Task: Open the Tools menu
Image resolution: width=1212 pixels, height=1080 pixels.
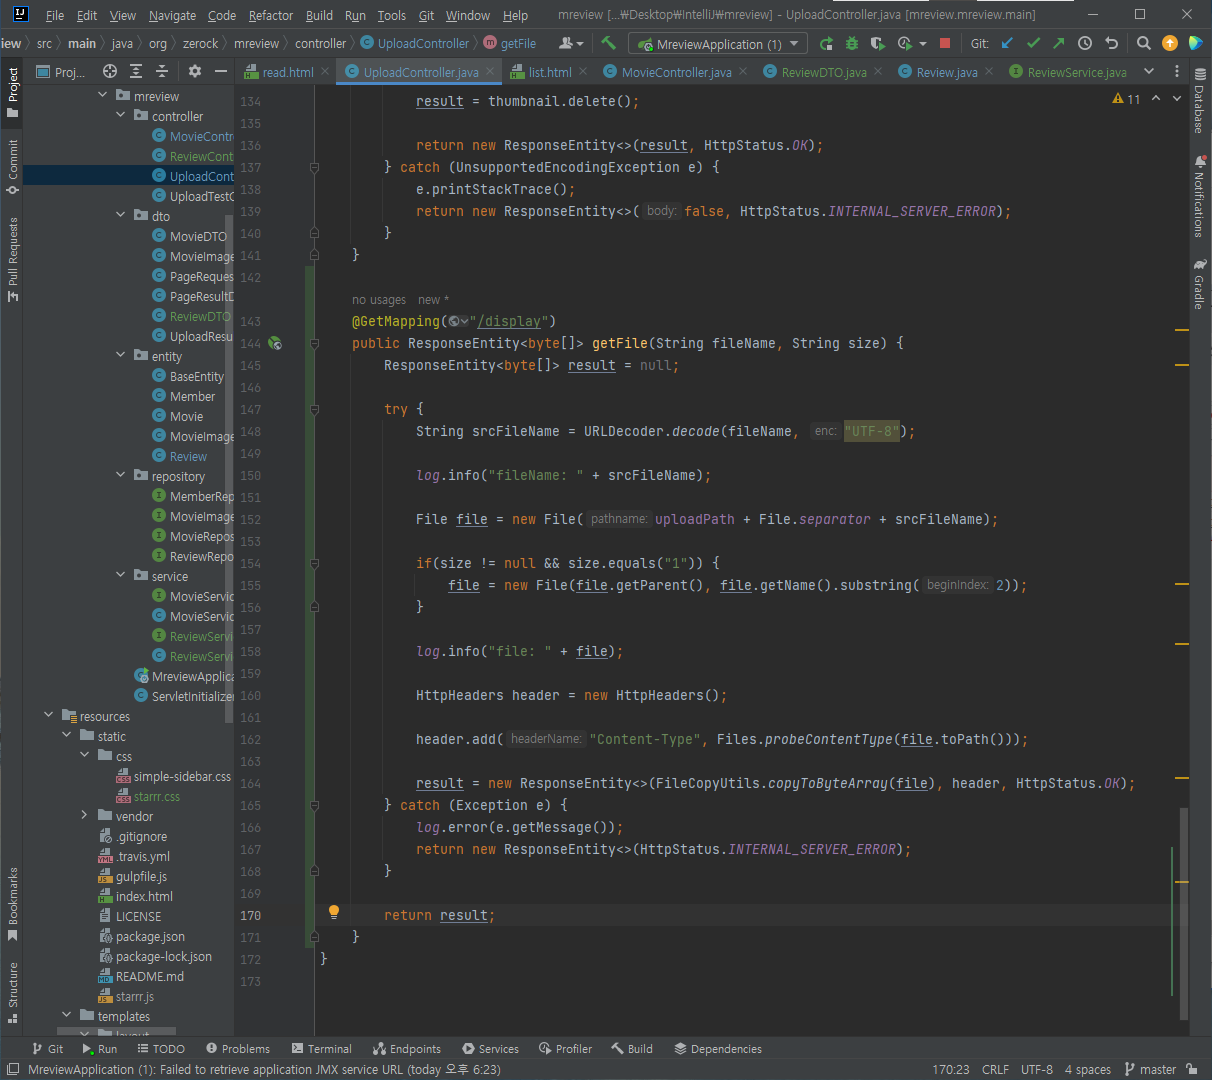Action: point(392,15)
